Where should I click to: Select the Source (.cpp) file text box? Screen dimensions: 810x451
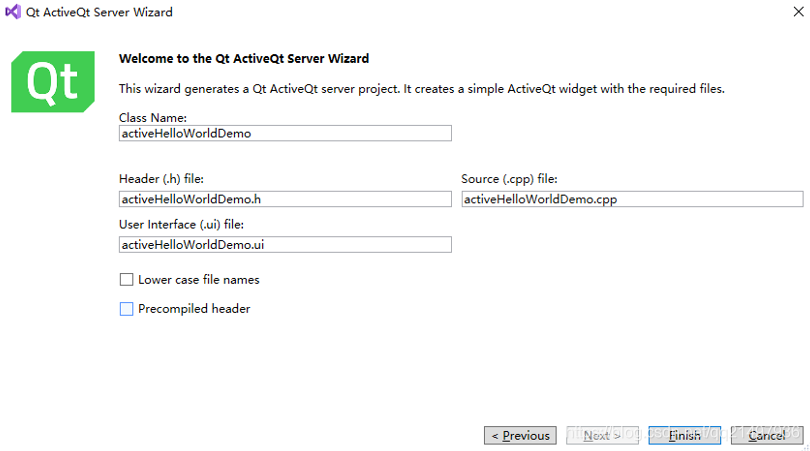[632, 199]
